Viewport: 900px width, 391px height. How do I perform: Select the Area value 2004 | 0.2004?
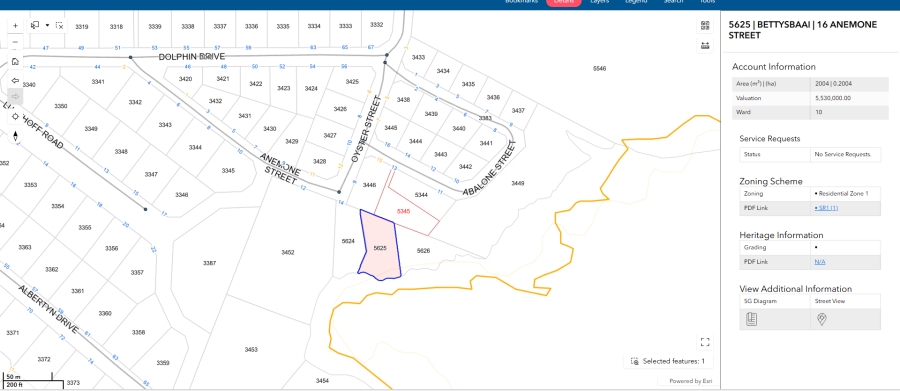[833, 84]
